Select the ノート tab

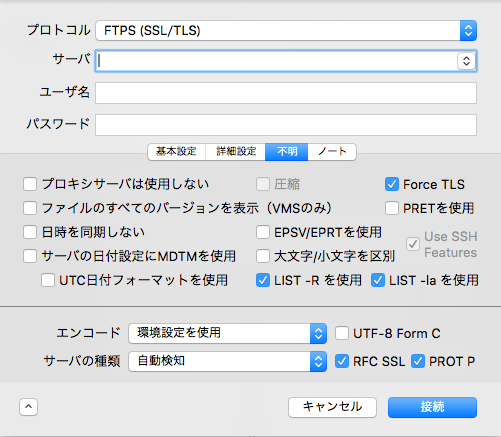click(332, 152)
